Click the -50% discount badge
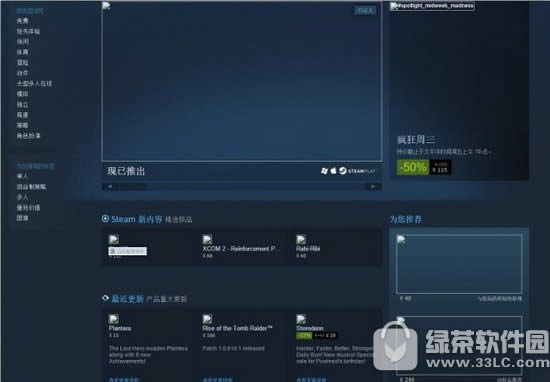 (x=413, y=167)
